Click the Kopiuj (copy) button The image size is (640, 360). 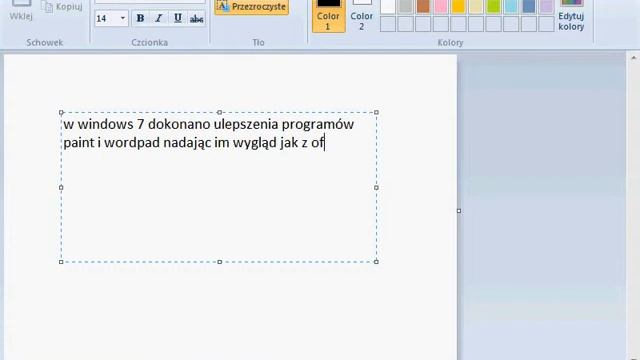click(62, 7)
